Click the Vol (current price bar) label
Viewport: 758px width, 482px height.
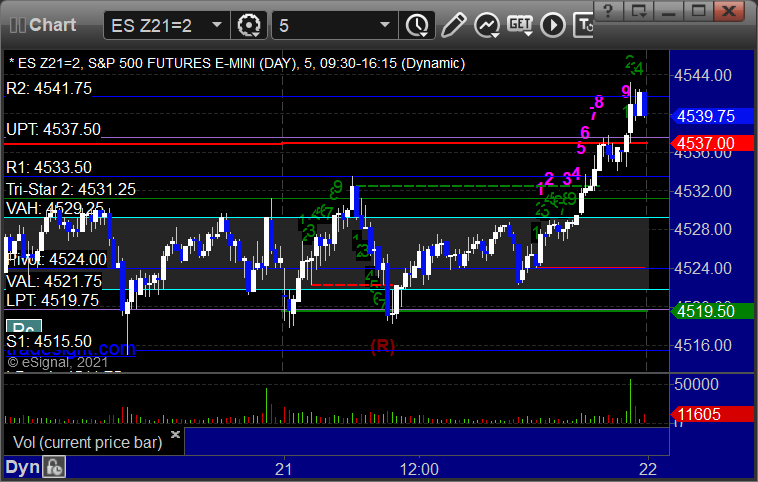(87, 442)
